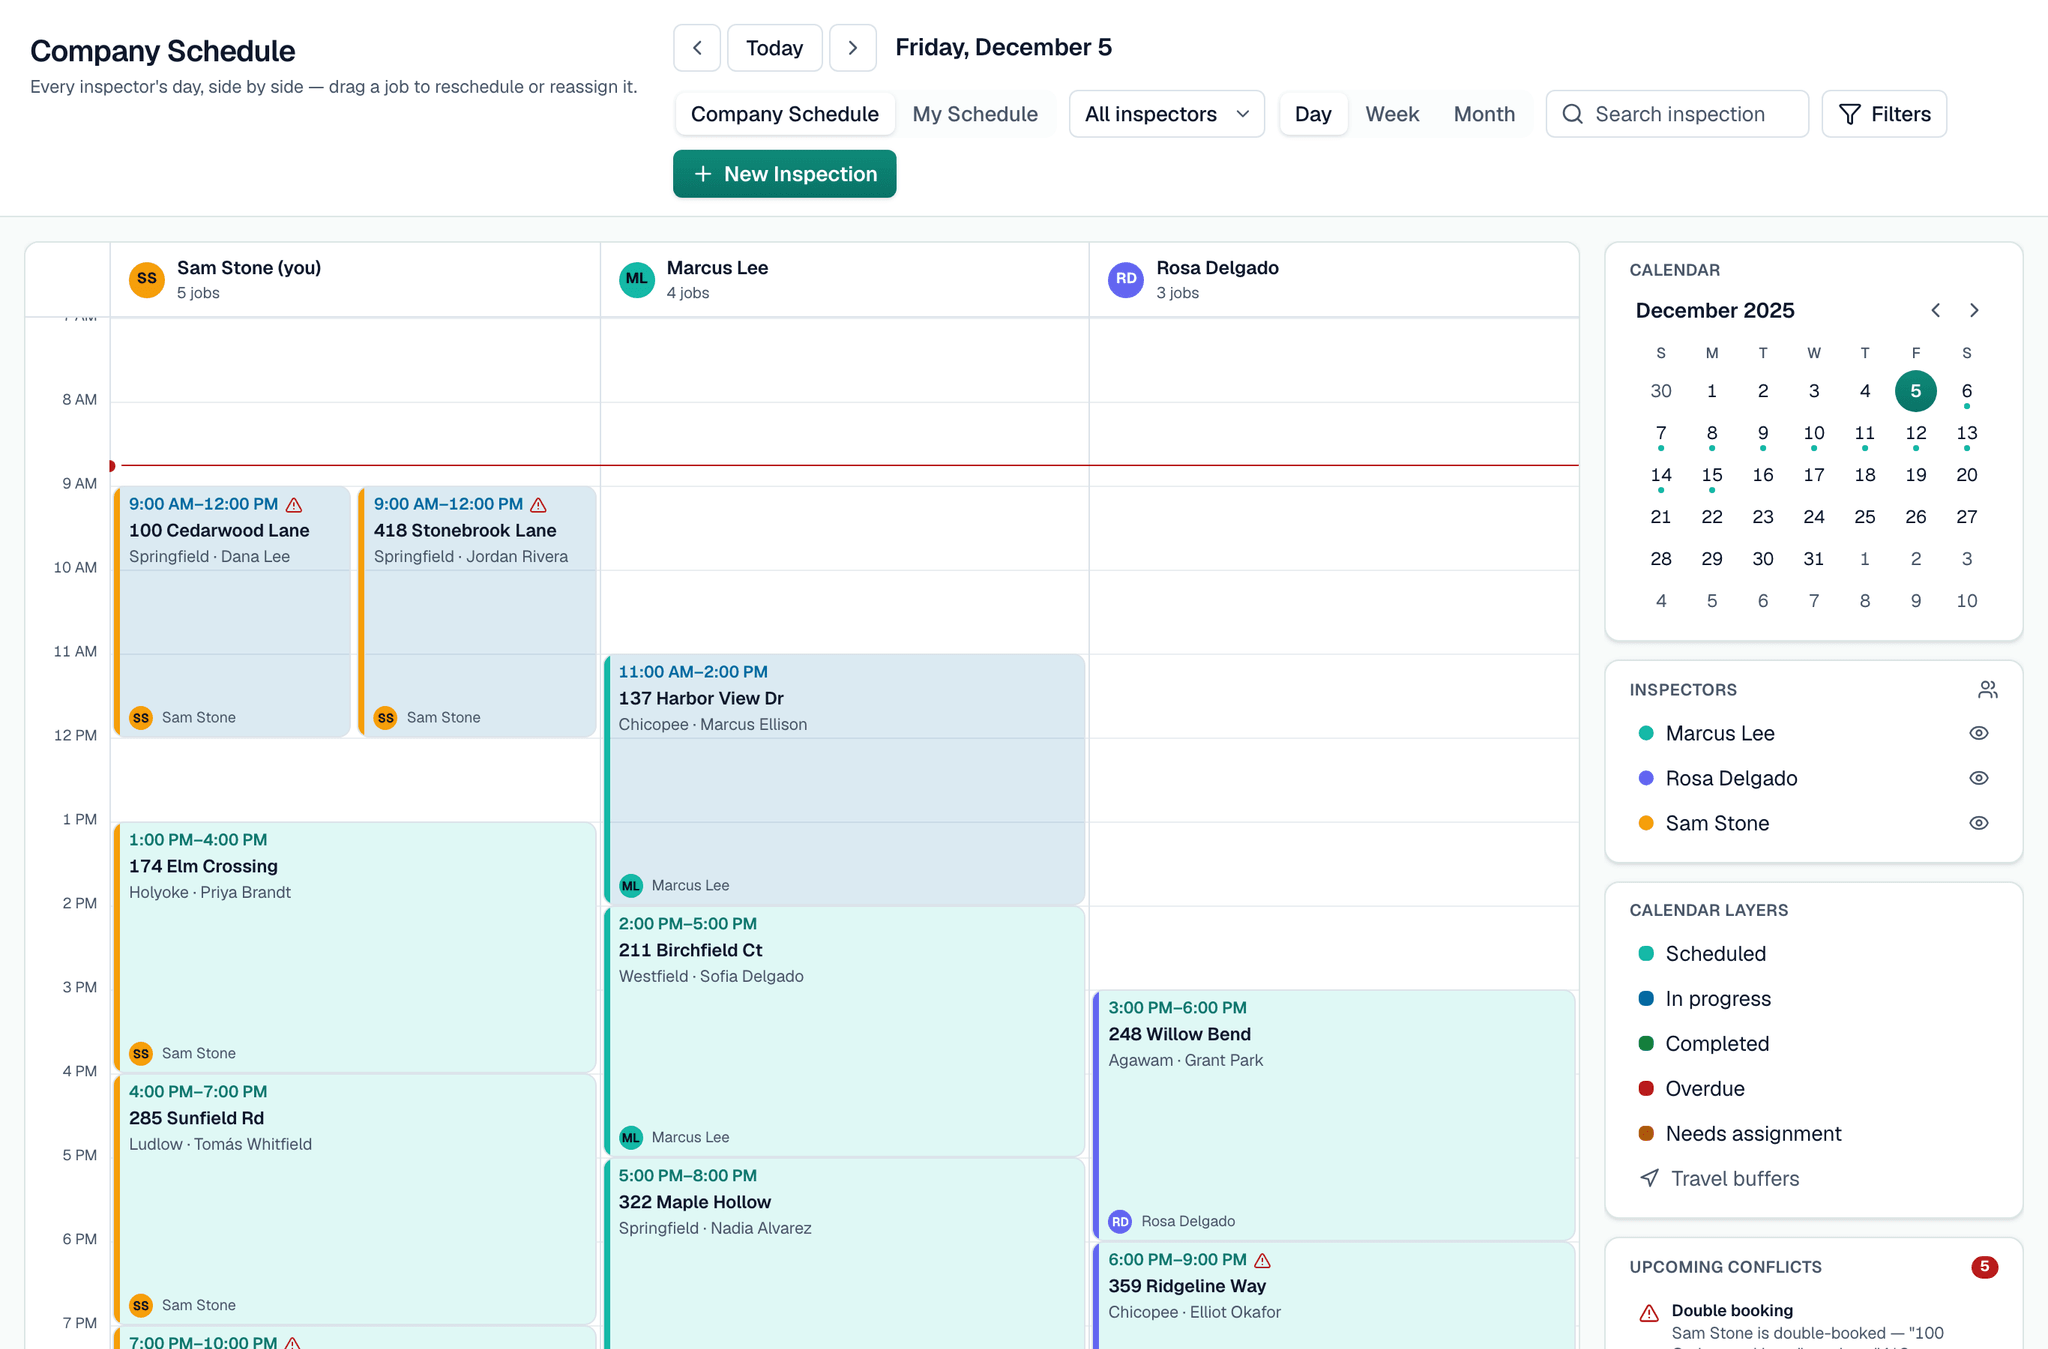This screenshot has width=2048, height=1349.
Task: Switch to My Schedule tab
Action: pyautogui.click(x=975, y=114)
